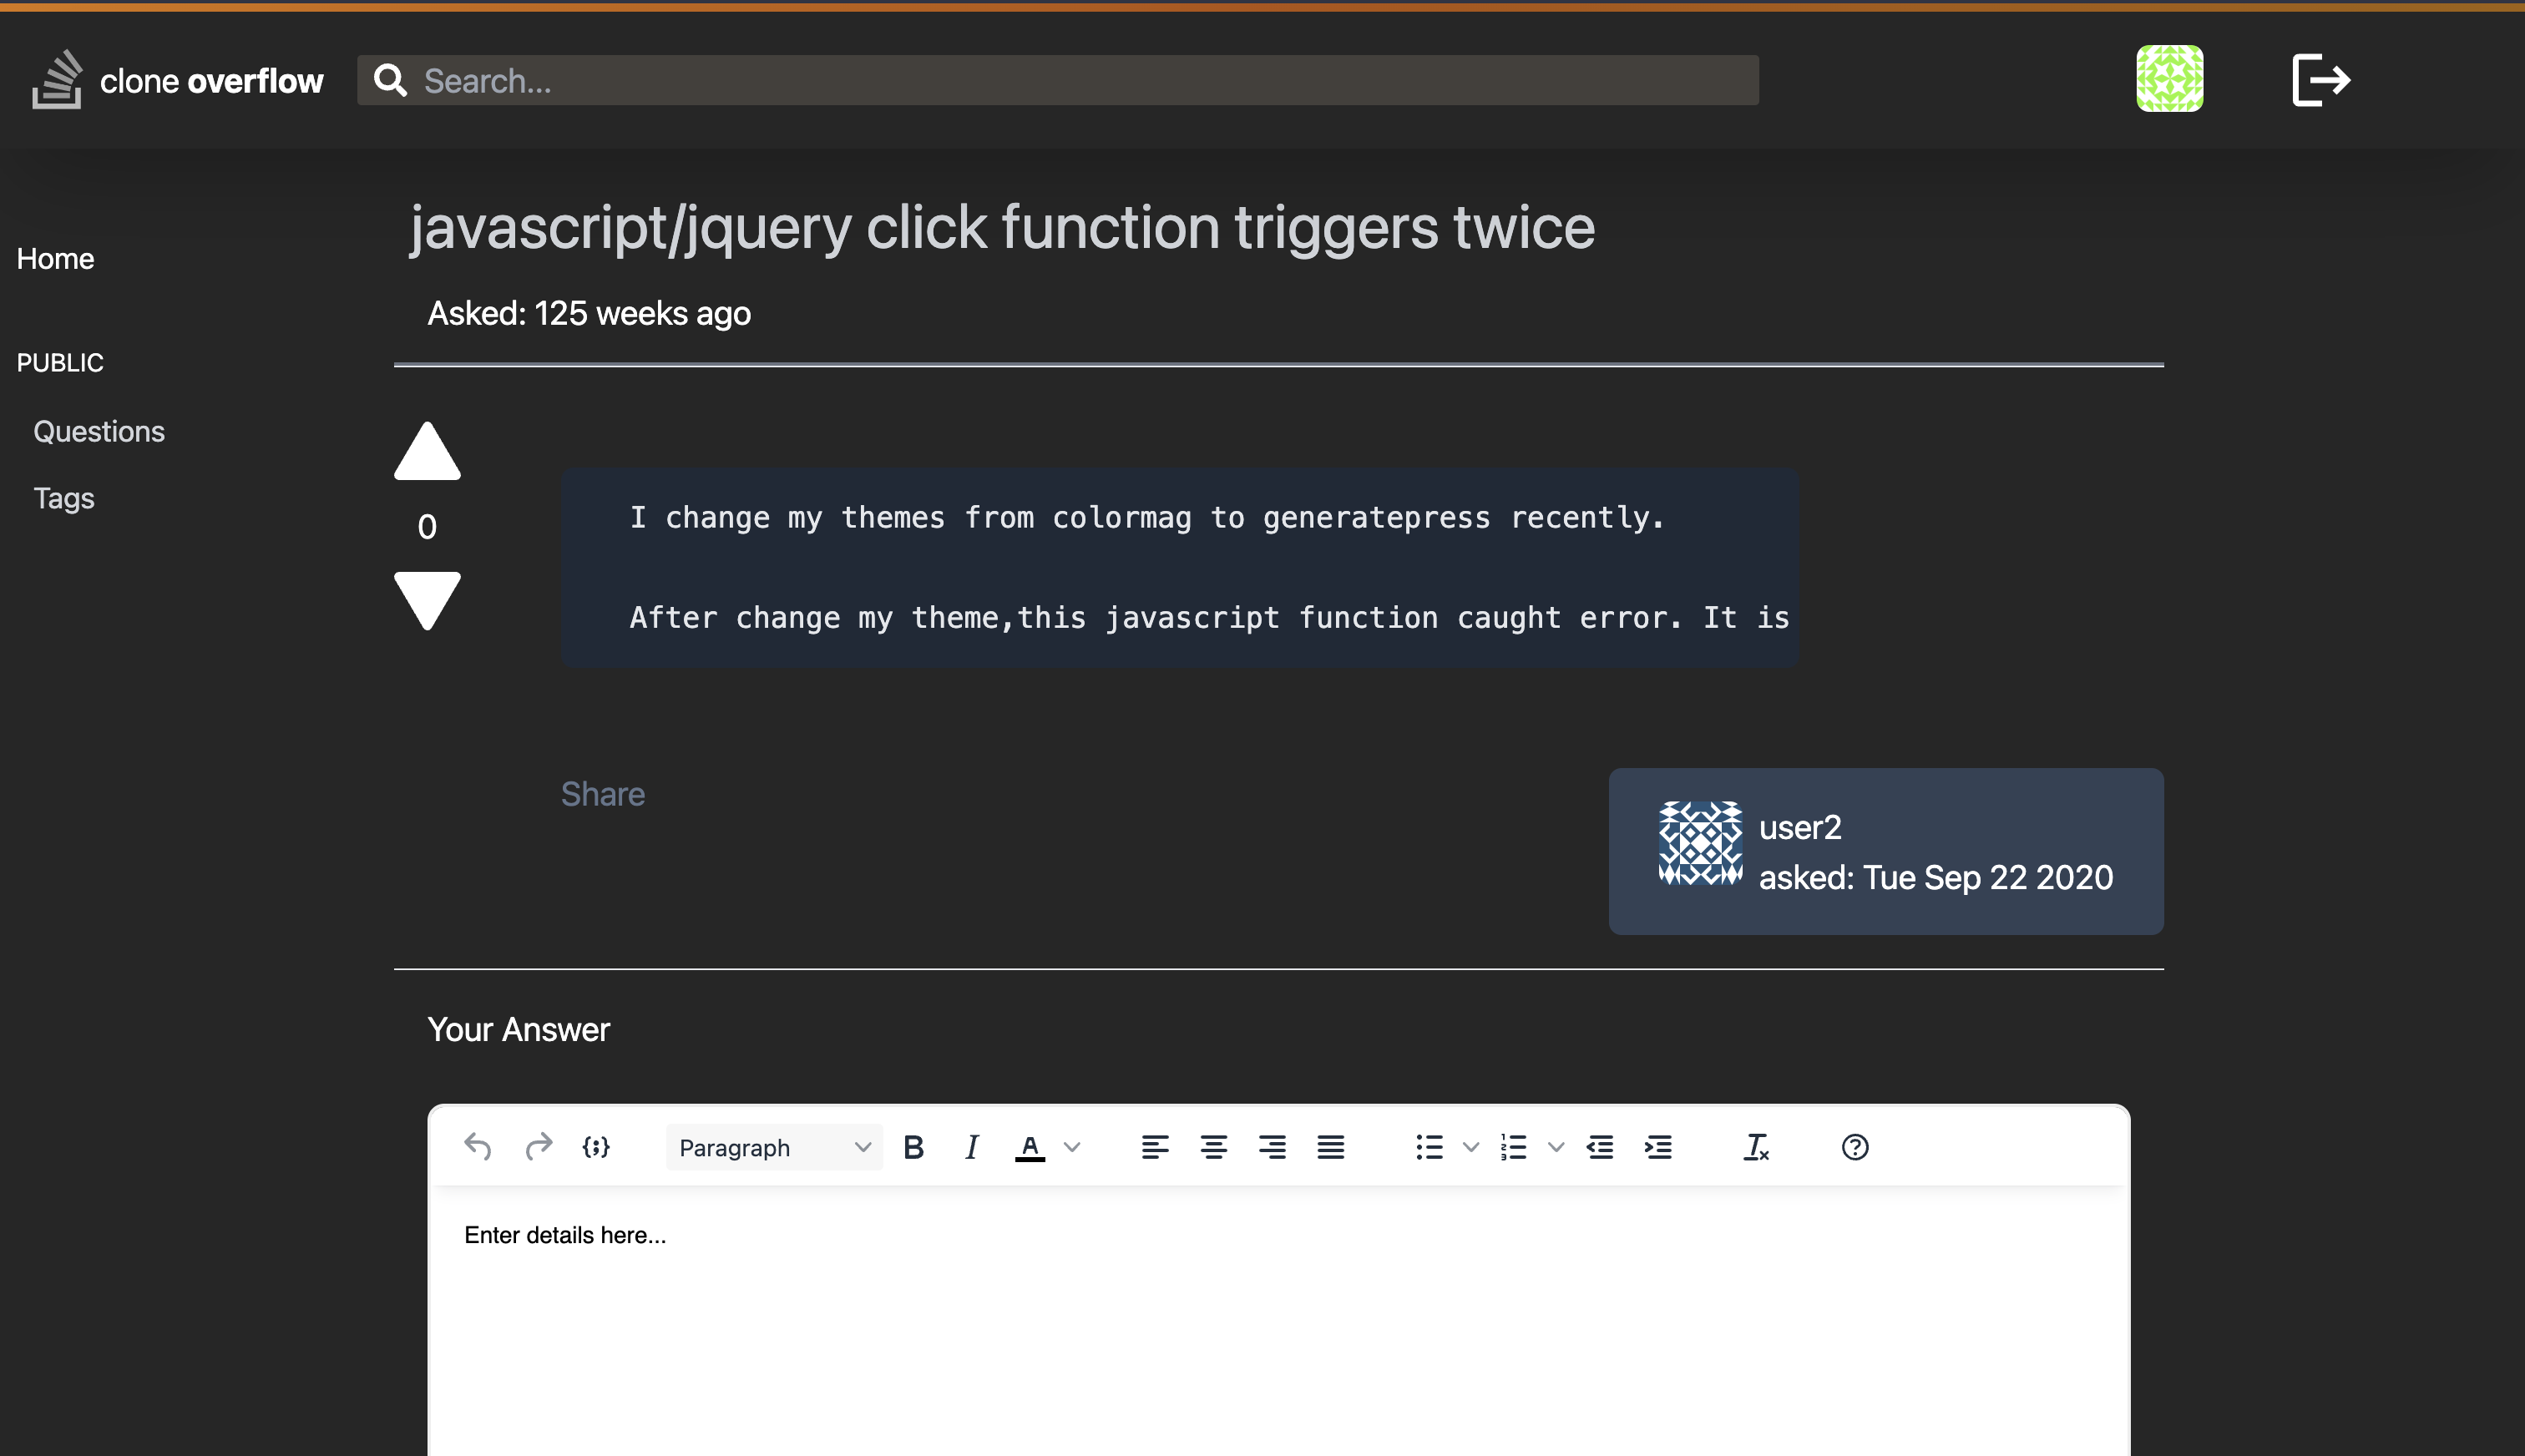Select the Tags menu item
2525x1456 pixels.
(x=64, y=498)
